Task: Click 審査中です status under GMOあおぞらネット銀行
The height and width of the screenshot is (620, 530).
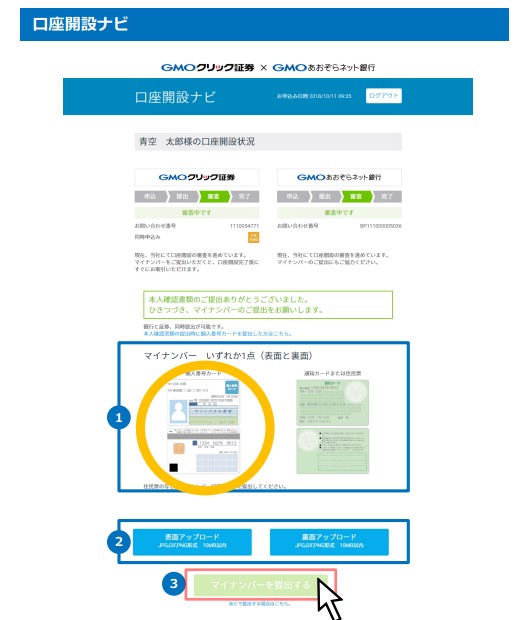Action: click(339, 213)
